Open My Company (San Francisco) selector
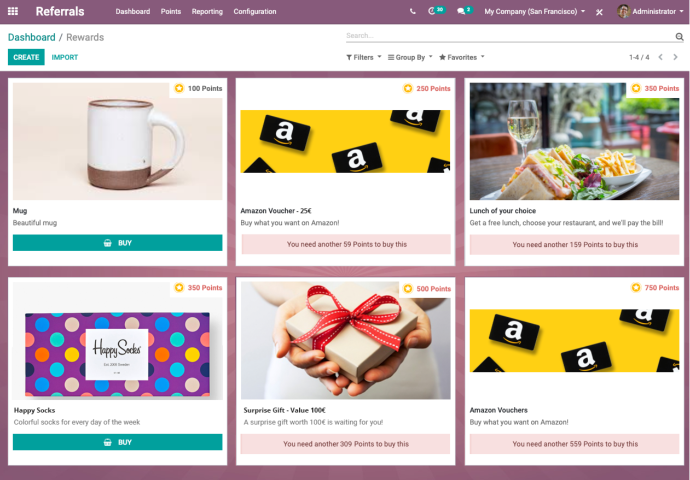690x480 pixels. (535, 11)
